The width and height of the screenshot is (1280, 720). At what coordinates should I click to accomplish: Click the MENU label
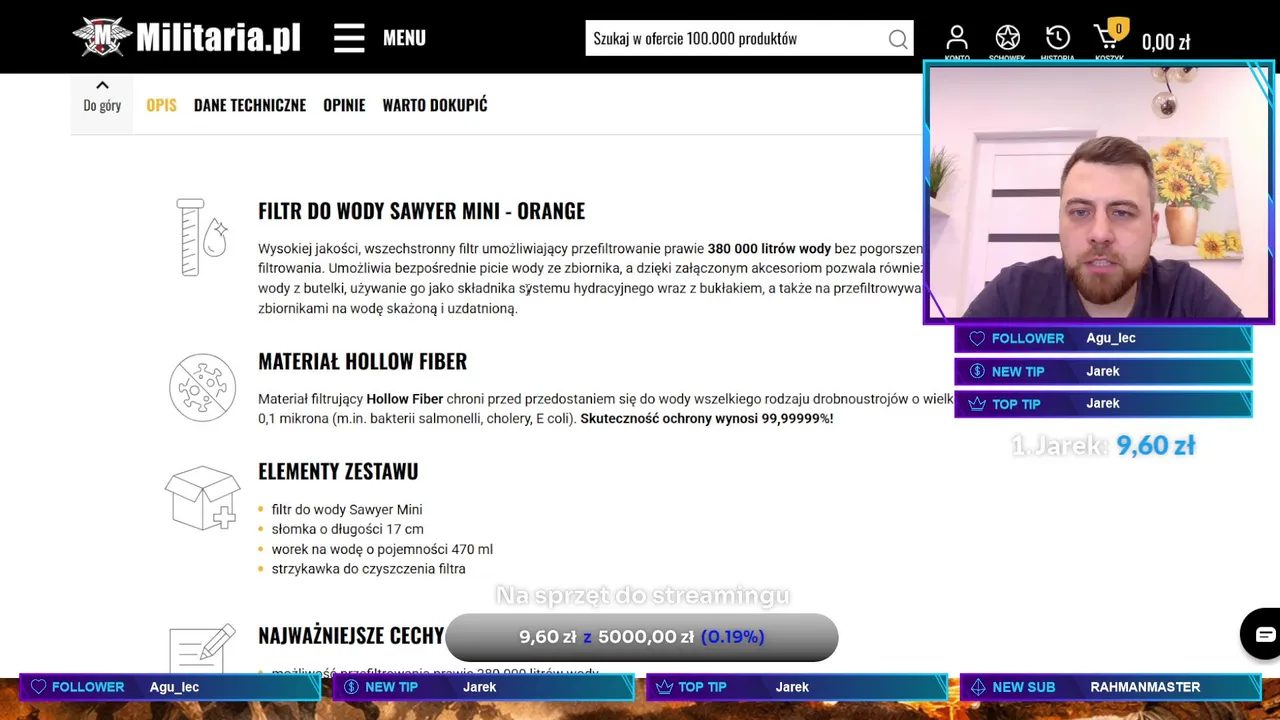(x=404, y=38)
